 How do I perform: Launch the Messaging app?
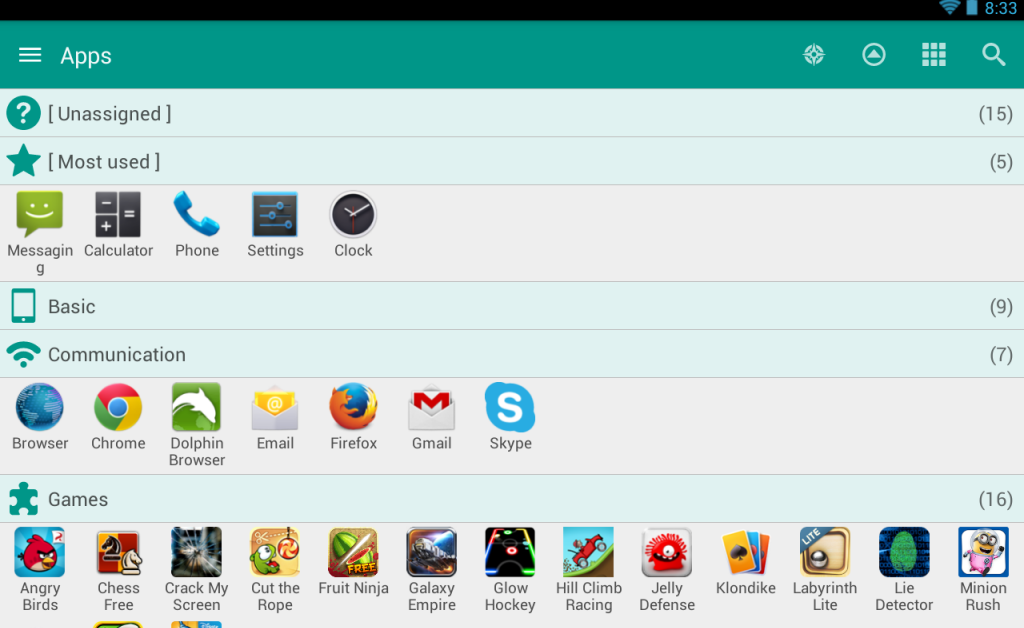pyautogui.click(x=40, y=232)
